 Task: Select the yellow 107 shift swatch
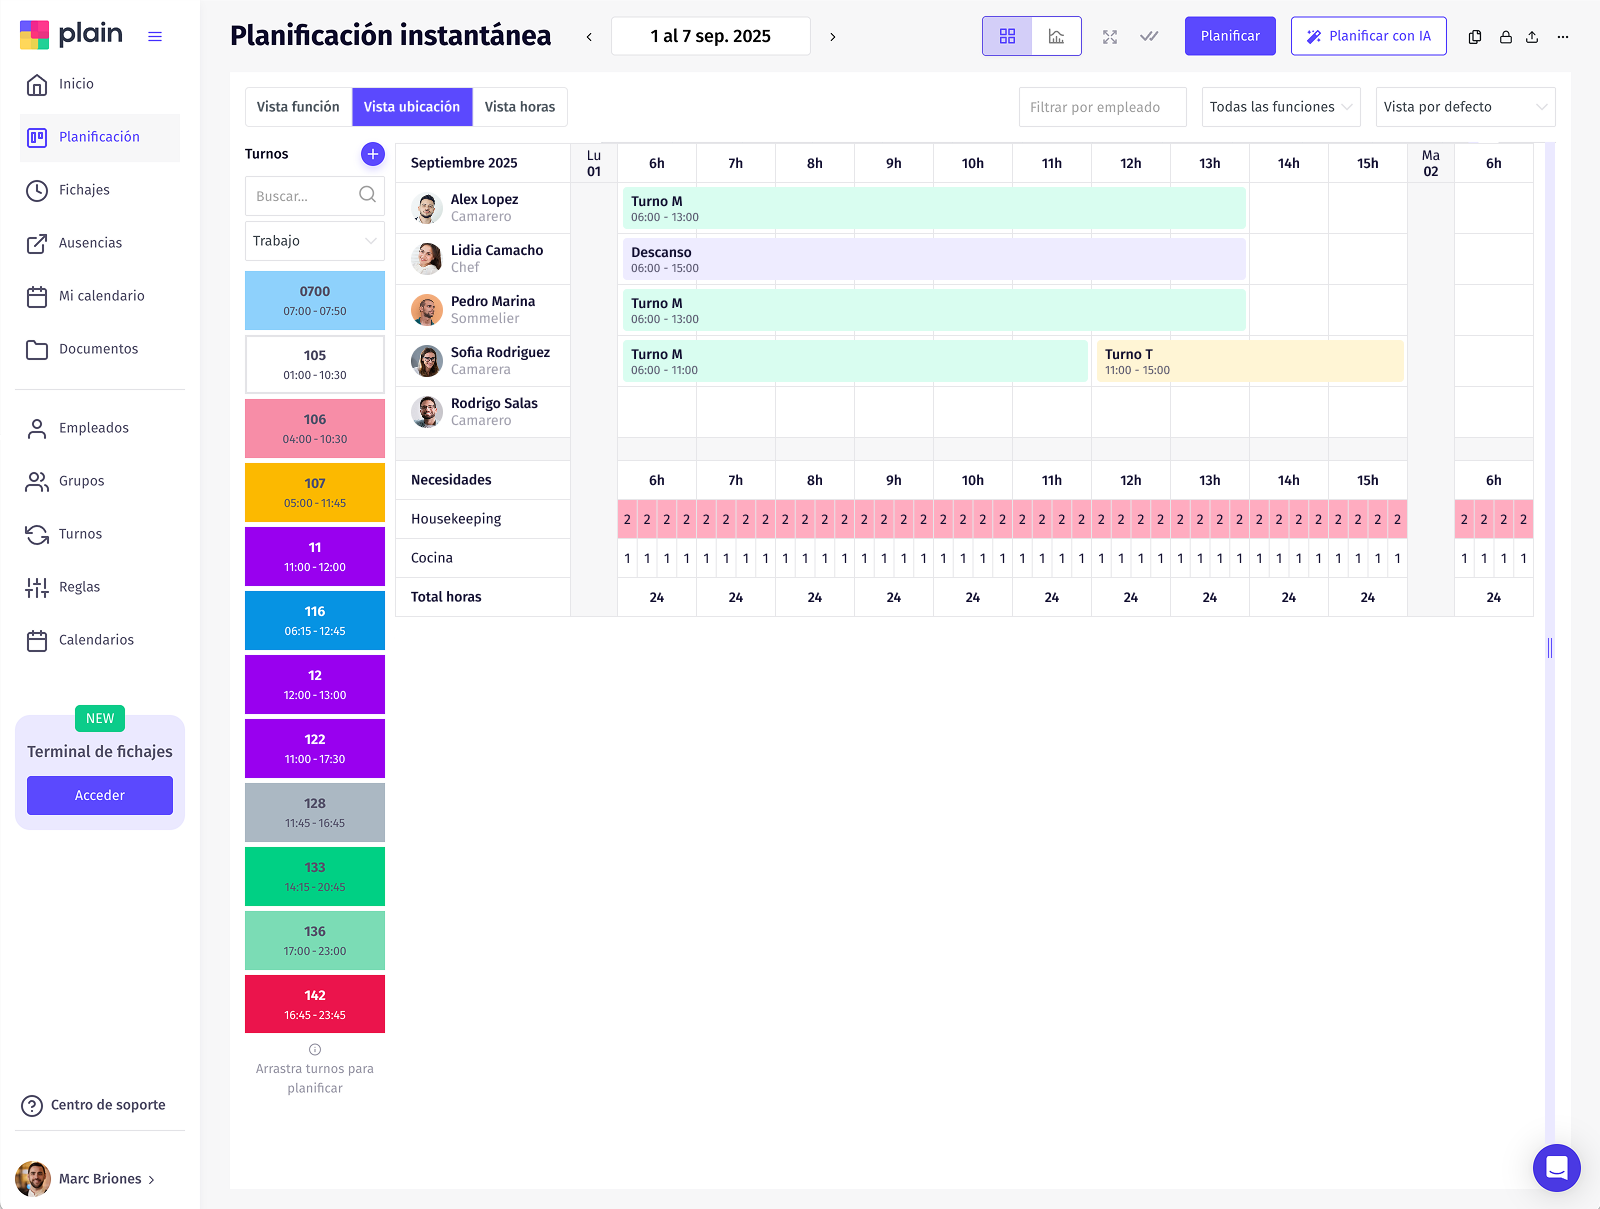[x=314, y=492]
